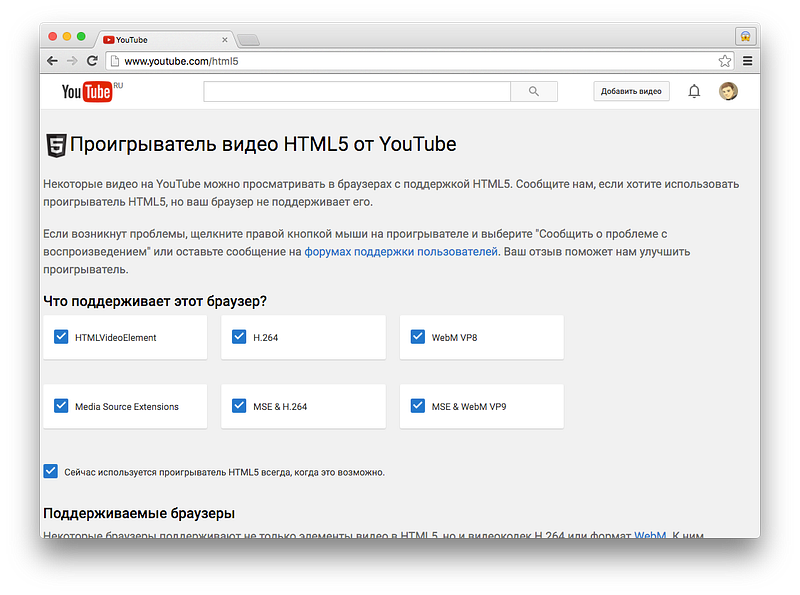Go back with the browser back arrow
Screen dimensions: 800x595
52,61
